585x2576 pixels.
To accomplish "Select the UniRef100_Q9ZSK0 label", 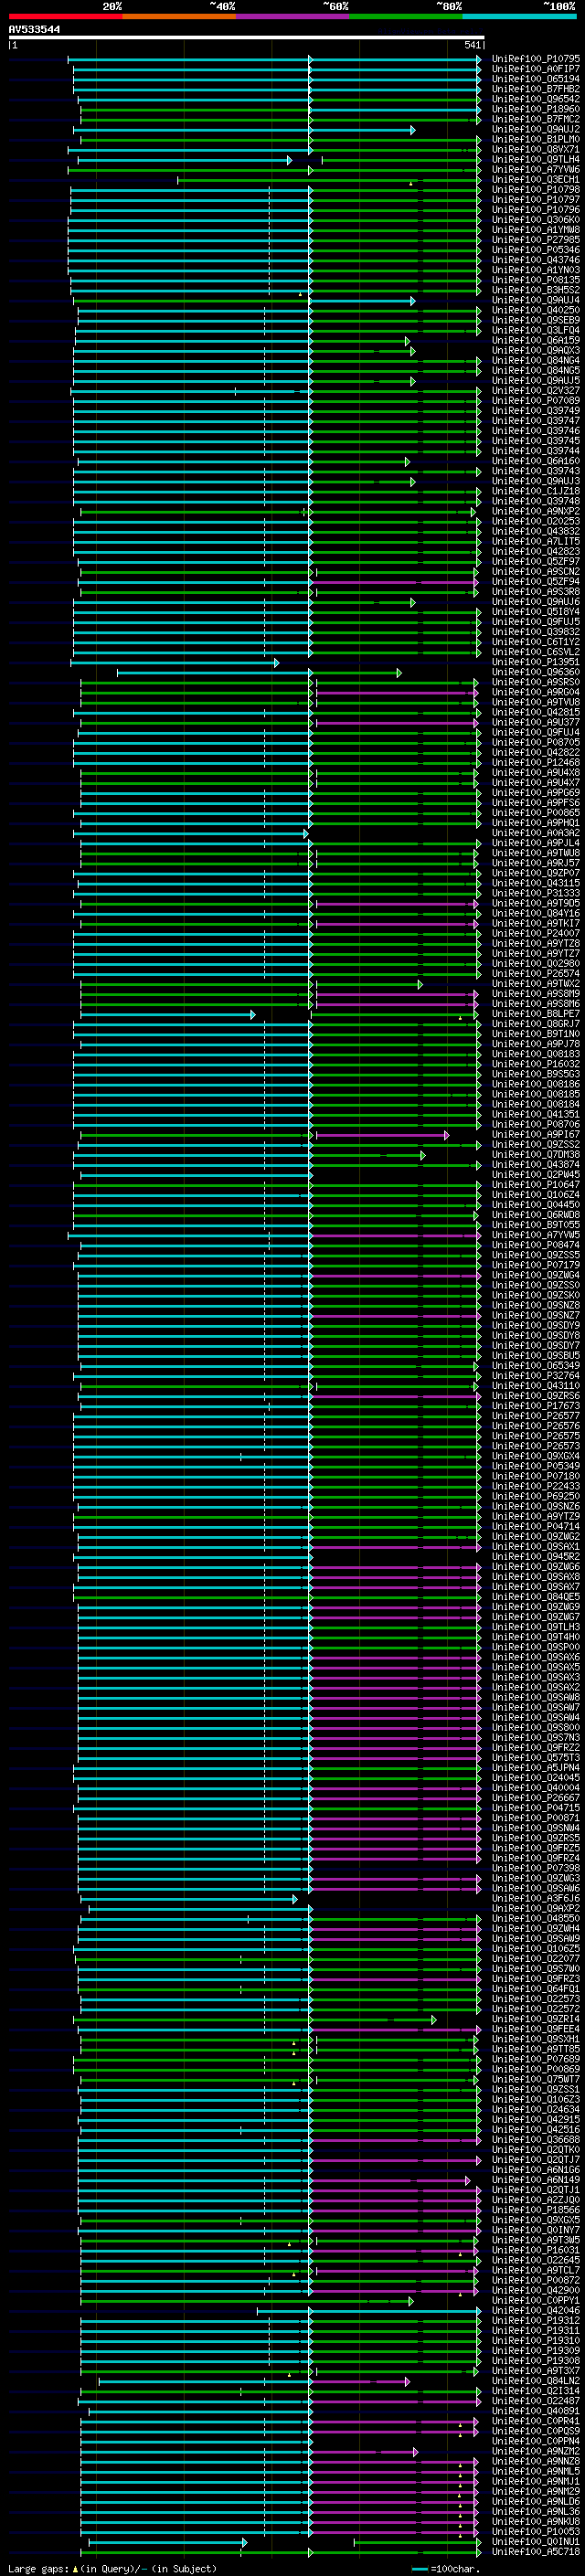I will point(536,1295).
